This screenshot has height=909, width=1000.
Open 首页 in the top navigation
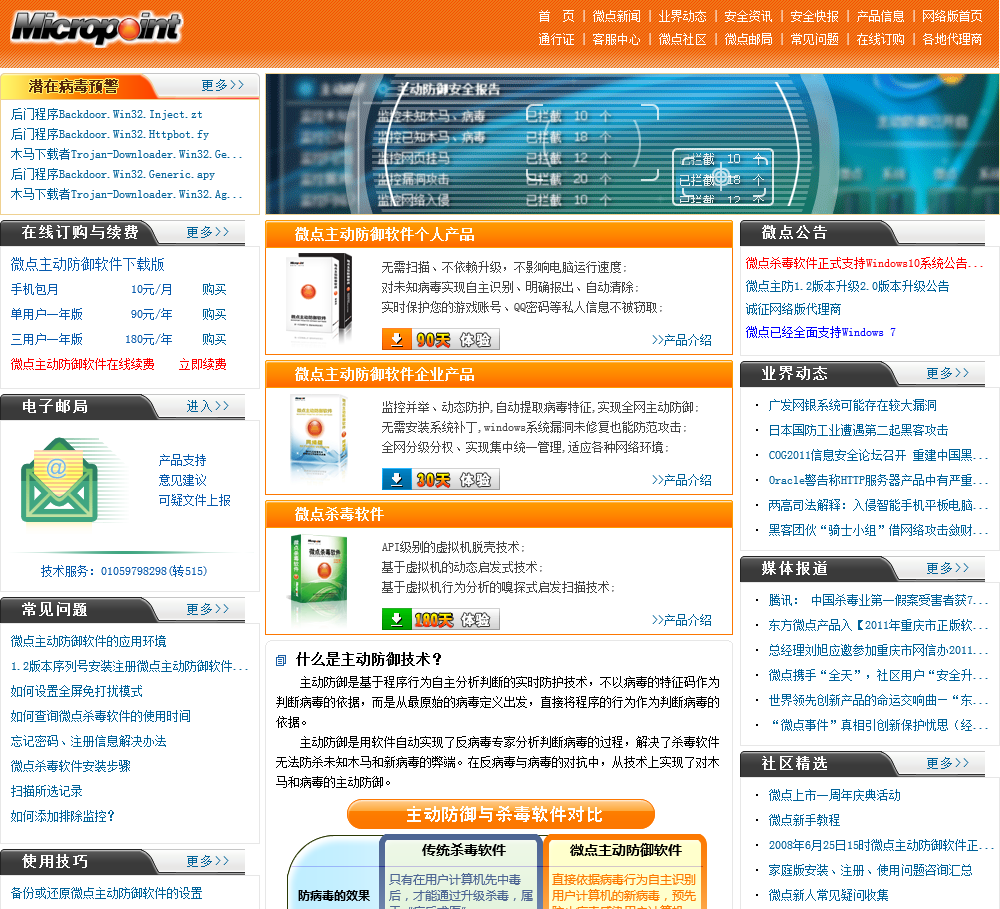(x=556, y=16)
